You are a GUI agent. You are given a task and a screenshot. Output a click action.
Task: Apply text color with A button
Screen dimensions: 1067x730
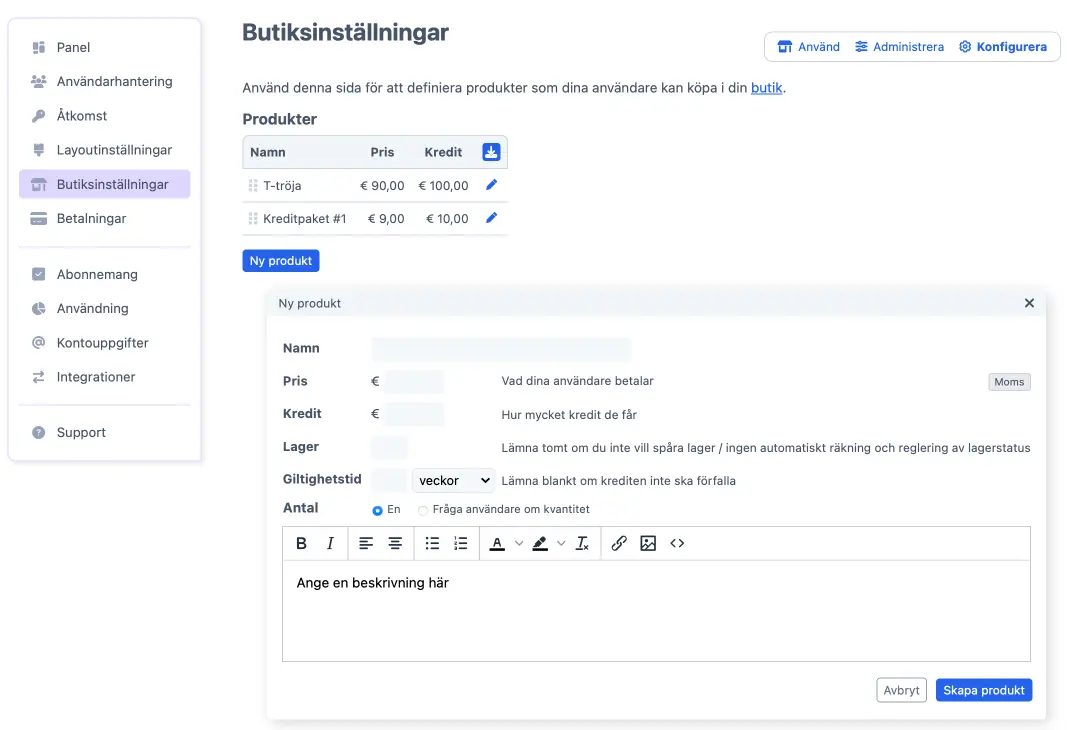[x=497, y=543]
